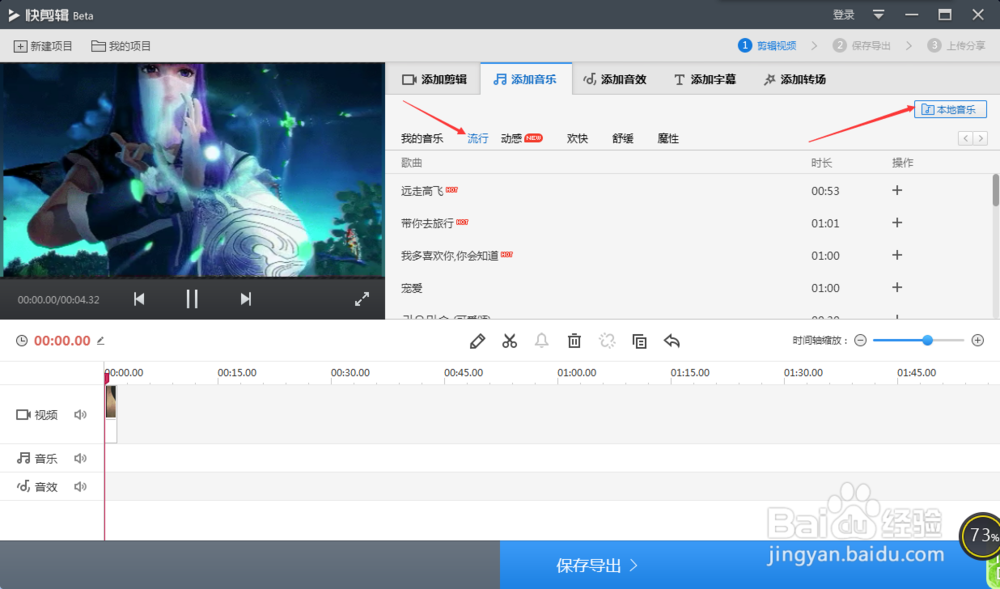Zoom in timeline with plus icon
Screen dimensions: 1000x589
978,340
